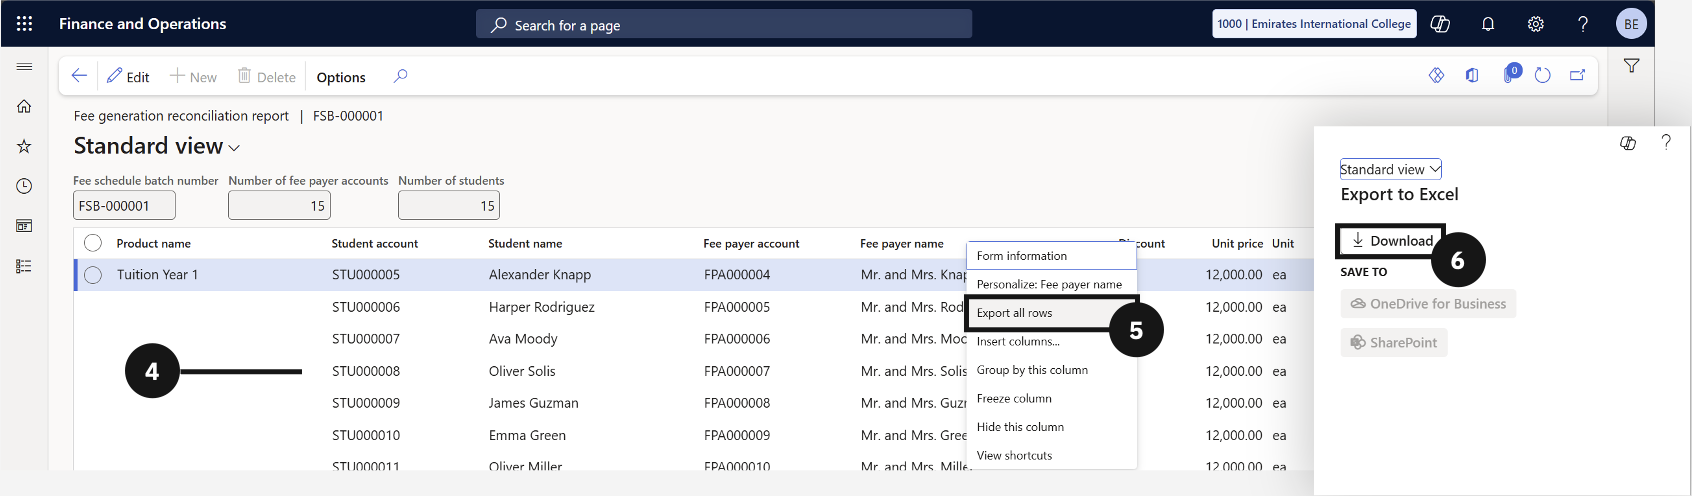Choose Export all rows
Image resolution: width=1692 pixels, height=496 pixels.
point(1051,313)
